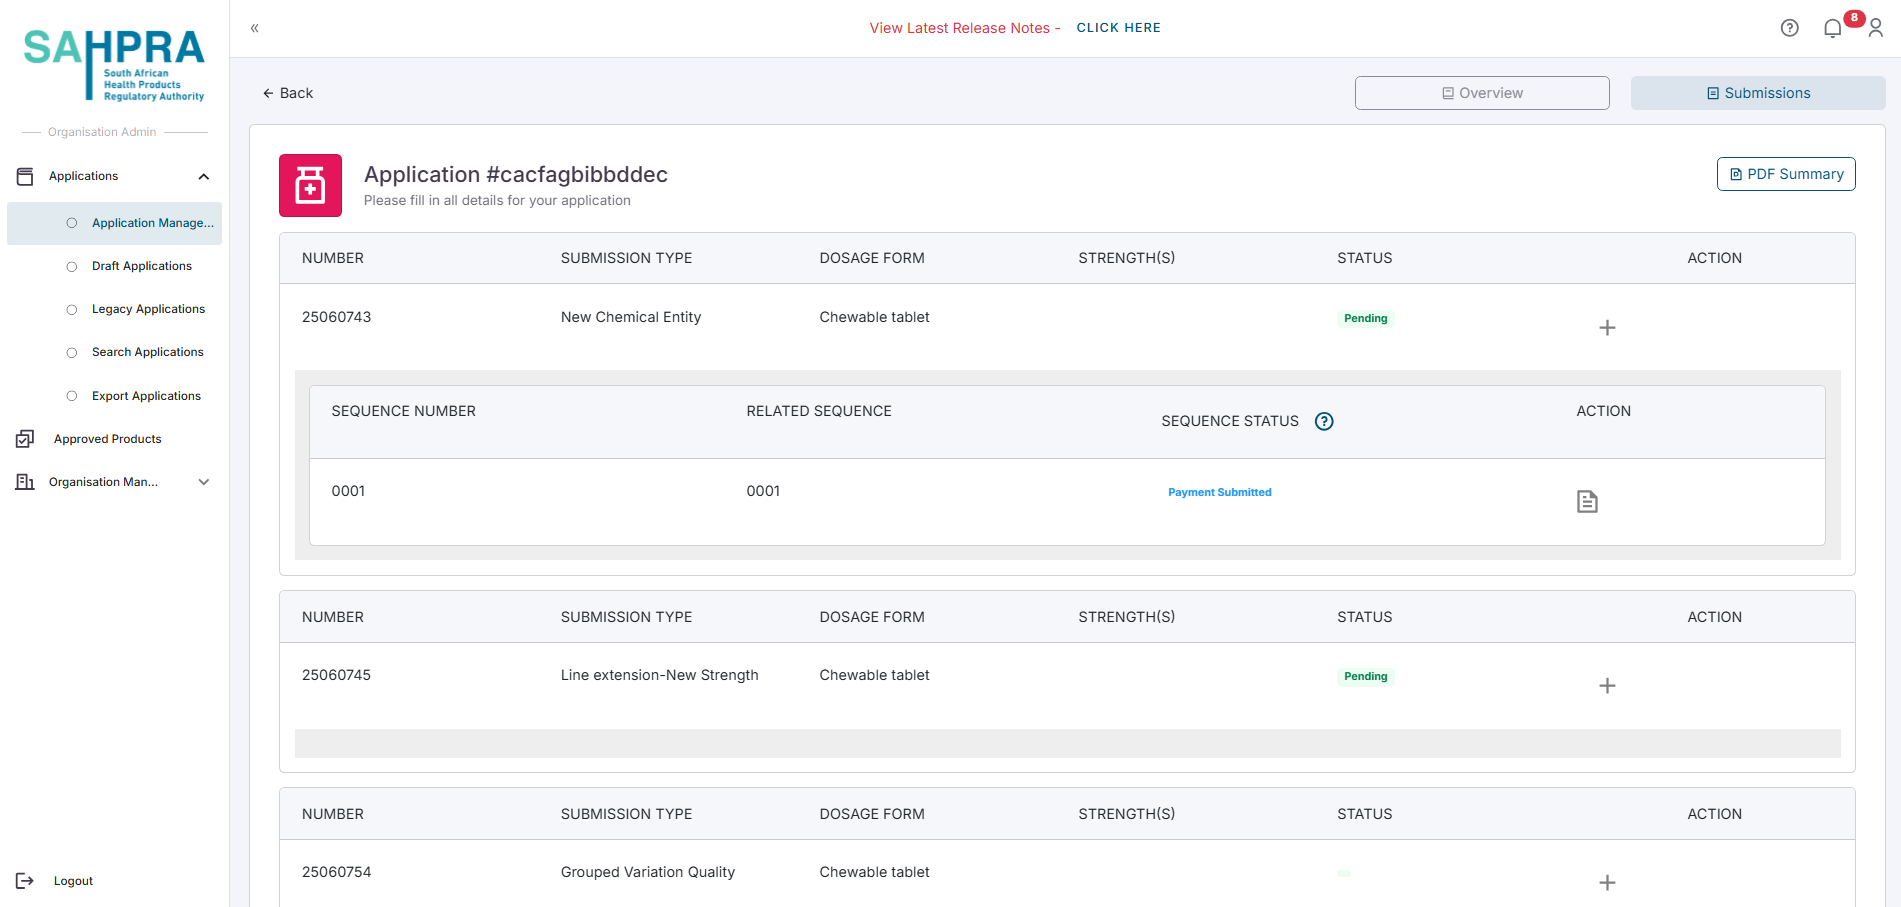Select Draft Applications in sidebar

(141, 266)
